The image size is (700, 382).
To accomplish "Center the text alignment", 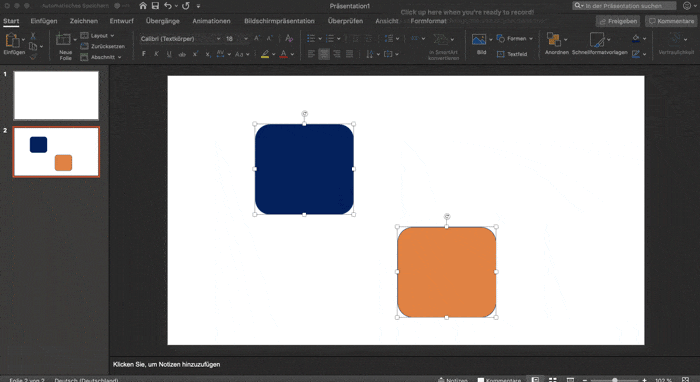I will tap(324, 54).
